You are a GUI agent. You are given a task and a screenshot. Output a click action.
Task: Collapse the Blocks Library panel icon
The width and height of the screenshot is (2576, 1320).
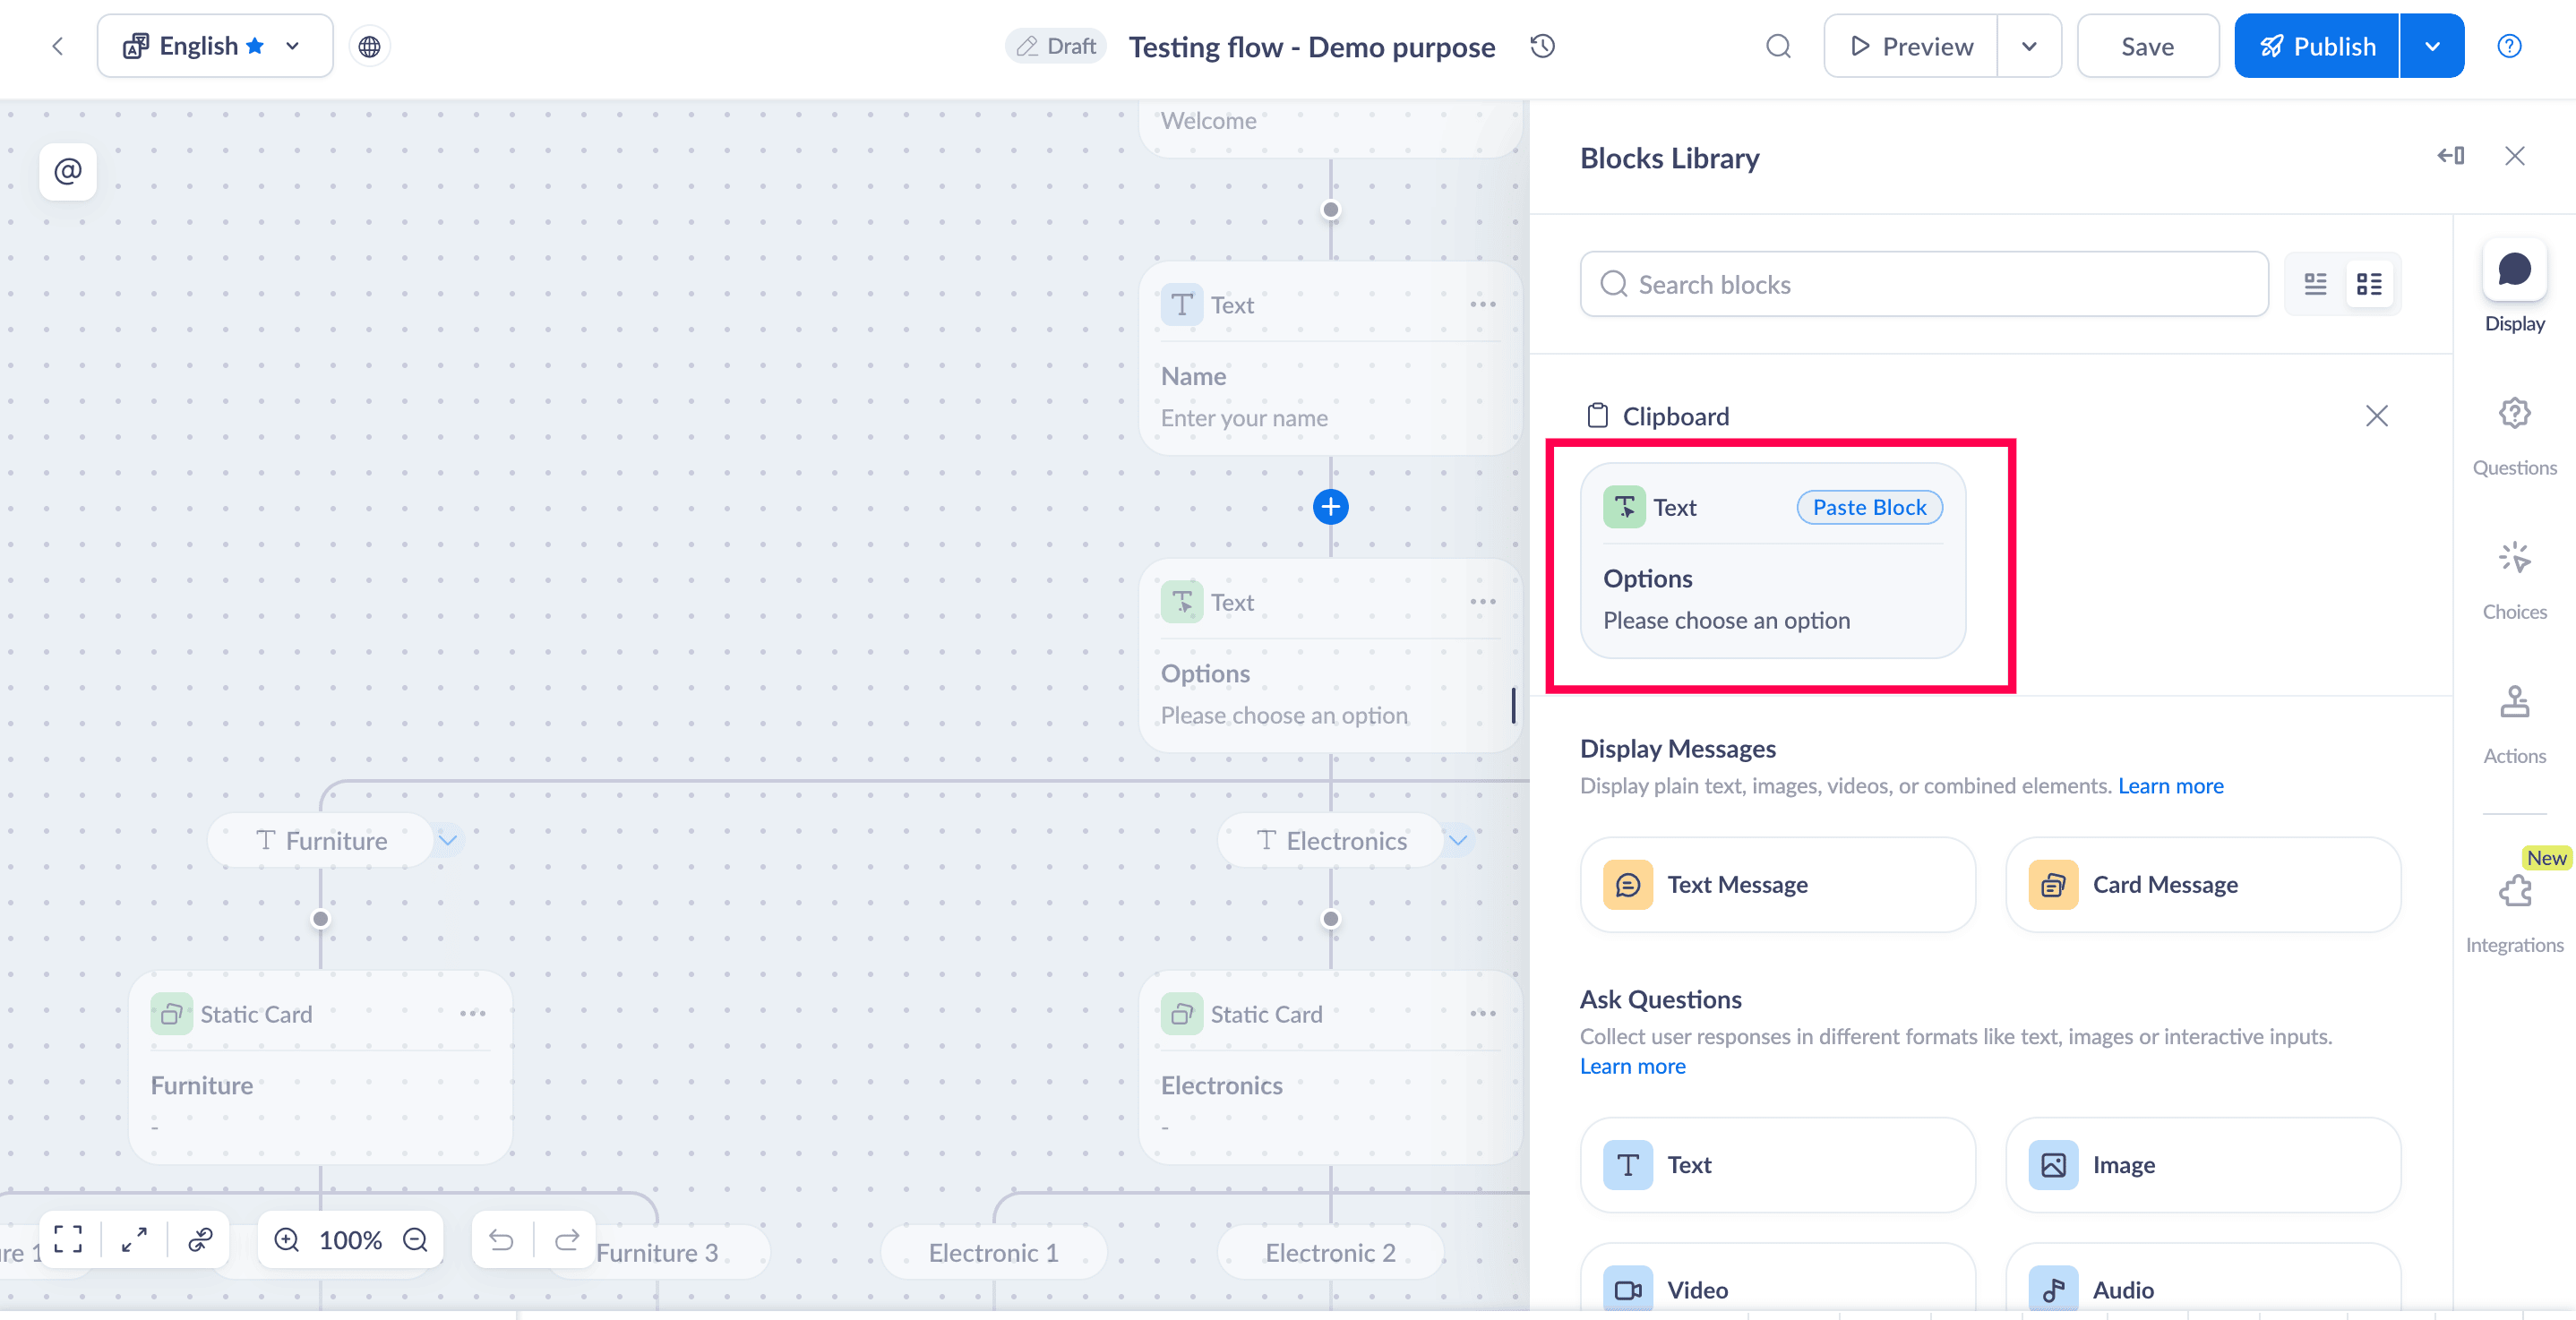pos(2450,156)
